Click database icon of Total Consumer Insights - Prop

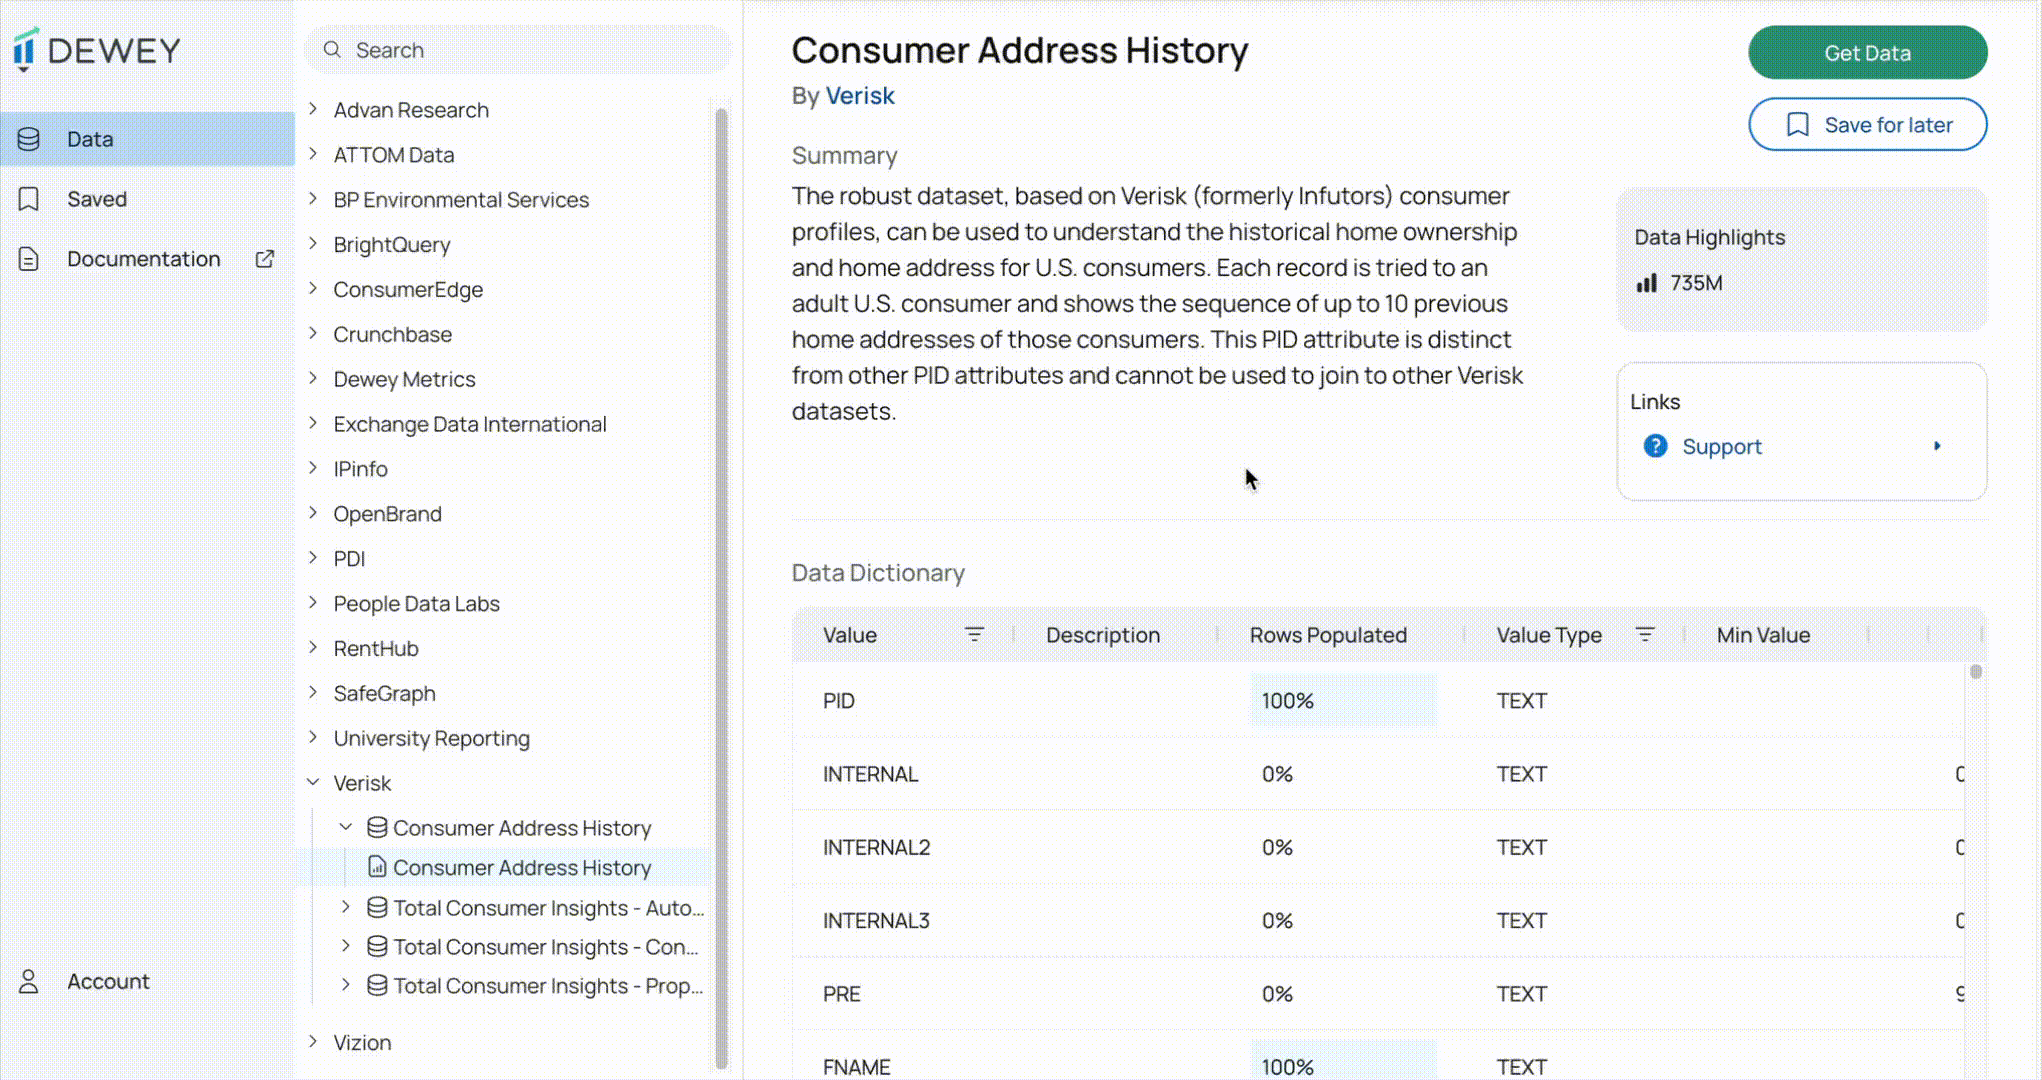coord(377,986)
